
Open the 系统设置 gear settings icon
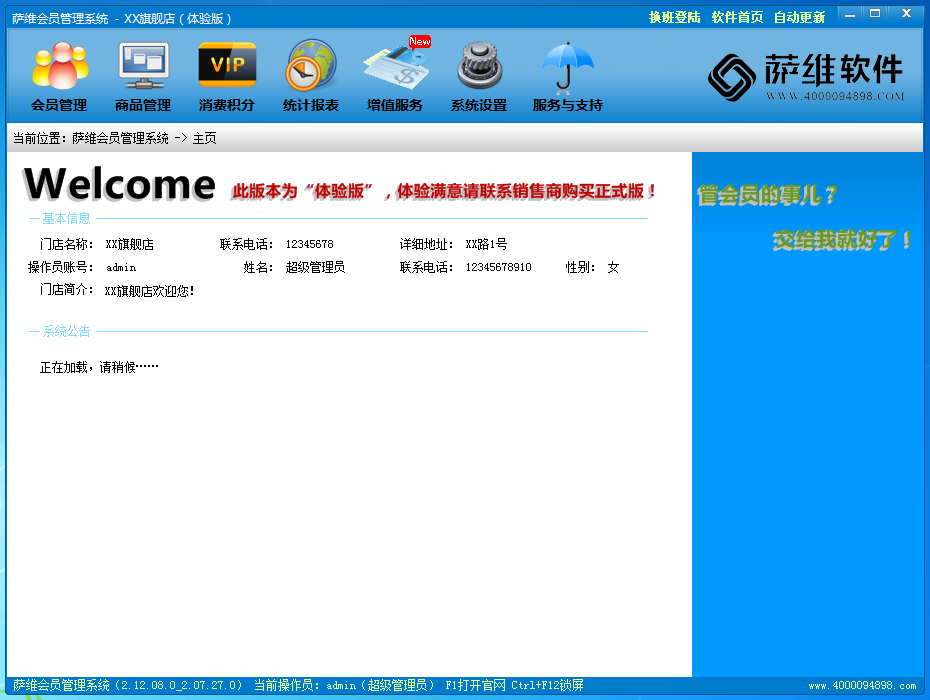pos(479,77)
